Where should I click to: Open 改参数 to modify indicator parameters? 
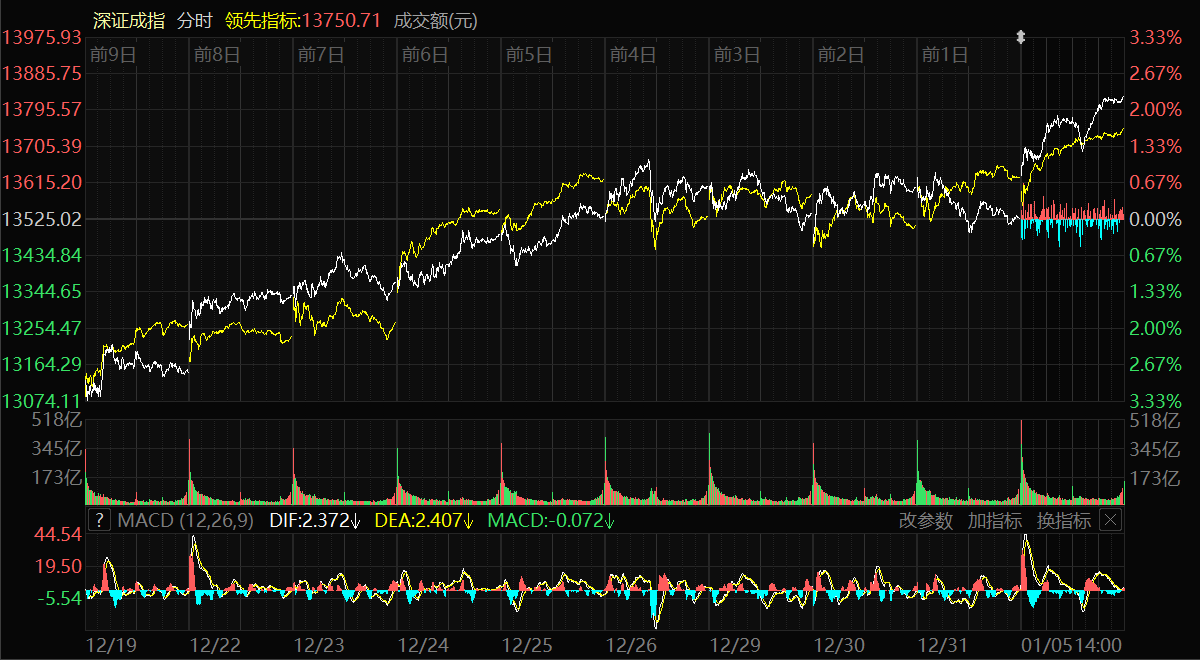[x=925, y=521]
